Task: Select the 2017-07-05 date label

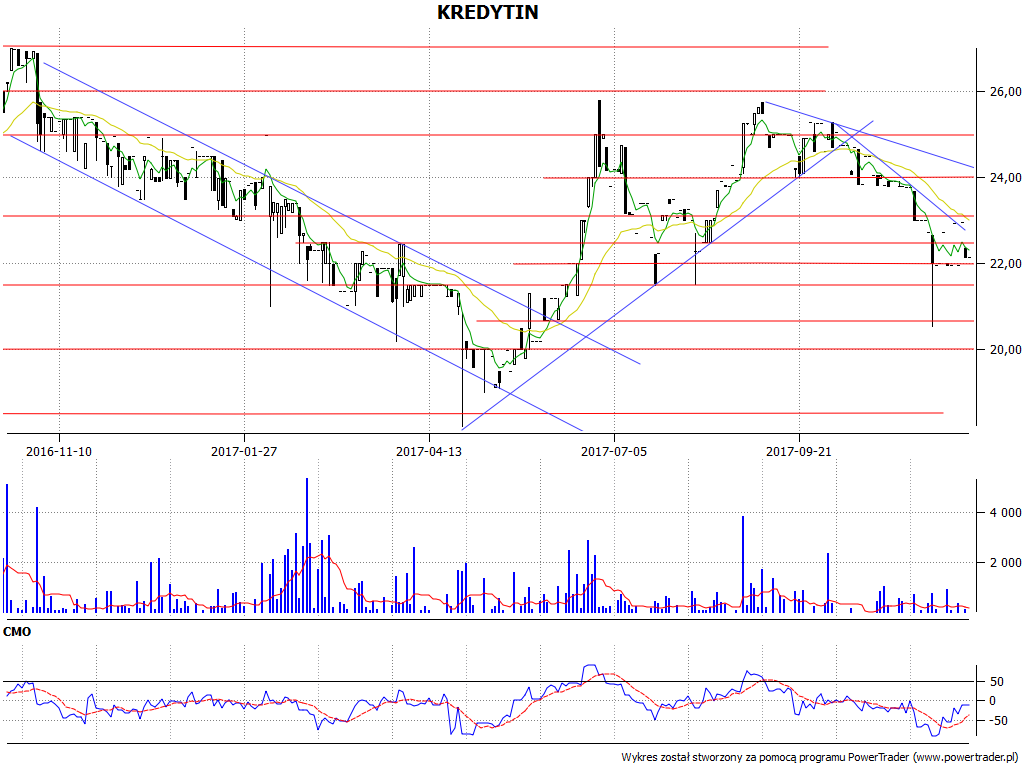Action: click(x=614, y=451)
